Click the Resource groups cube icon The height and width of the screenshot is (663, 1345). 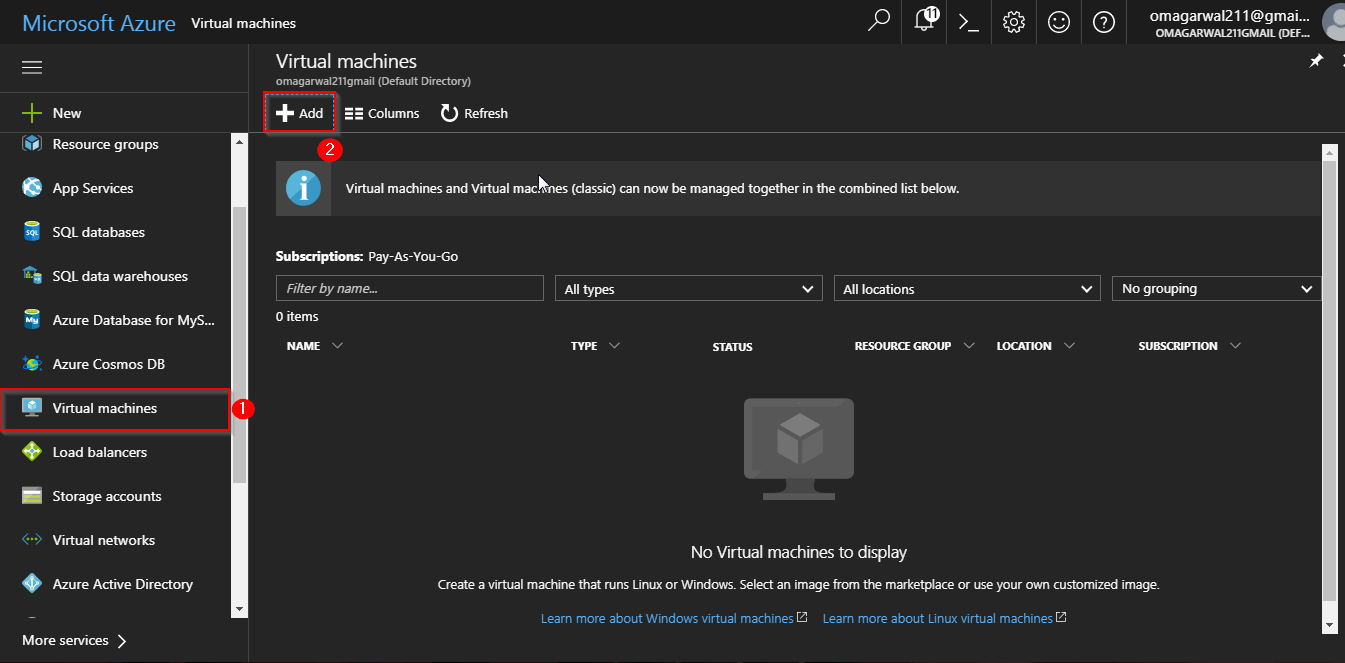[32, 144]
